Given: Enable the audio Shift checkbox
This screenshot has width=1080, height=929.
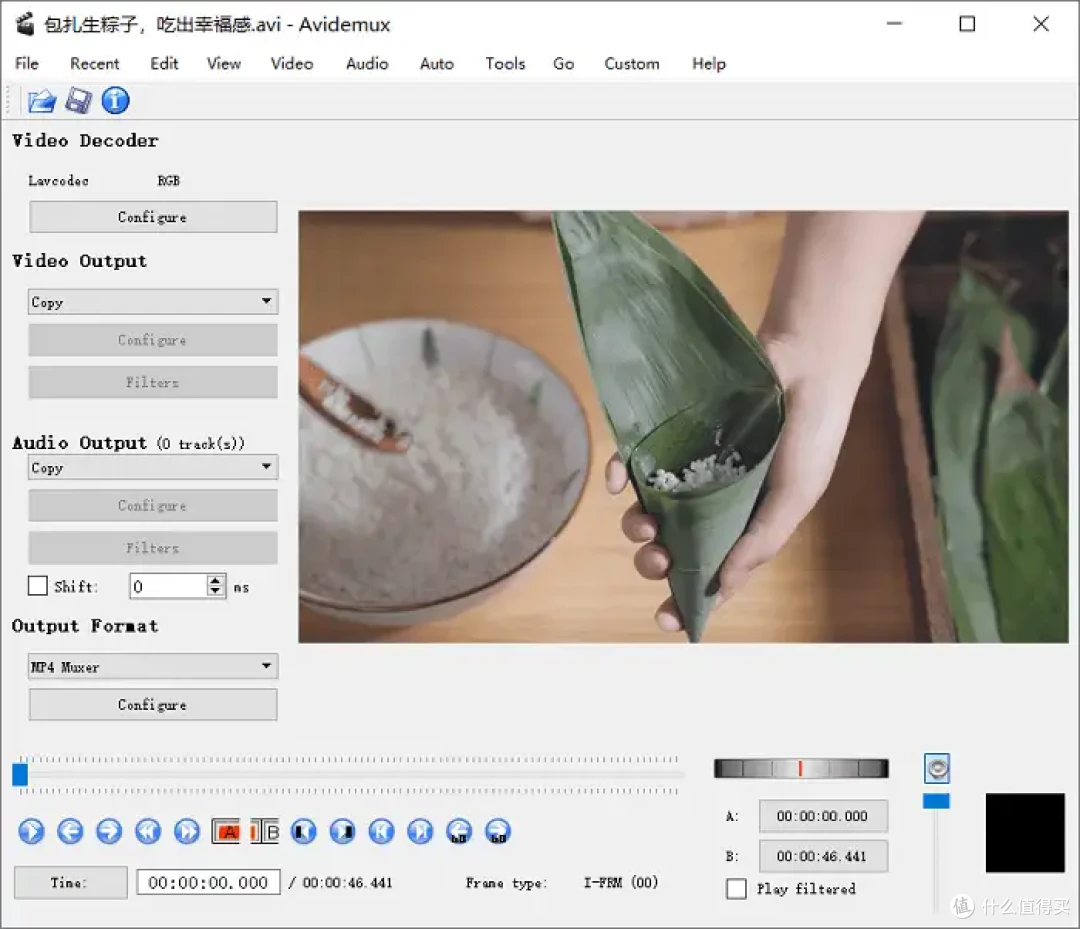Looking at the screenshot, I should tap(38, 586).
